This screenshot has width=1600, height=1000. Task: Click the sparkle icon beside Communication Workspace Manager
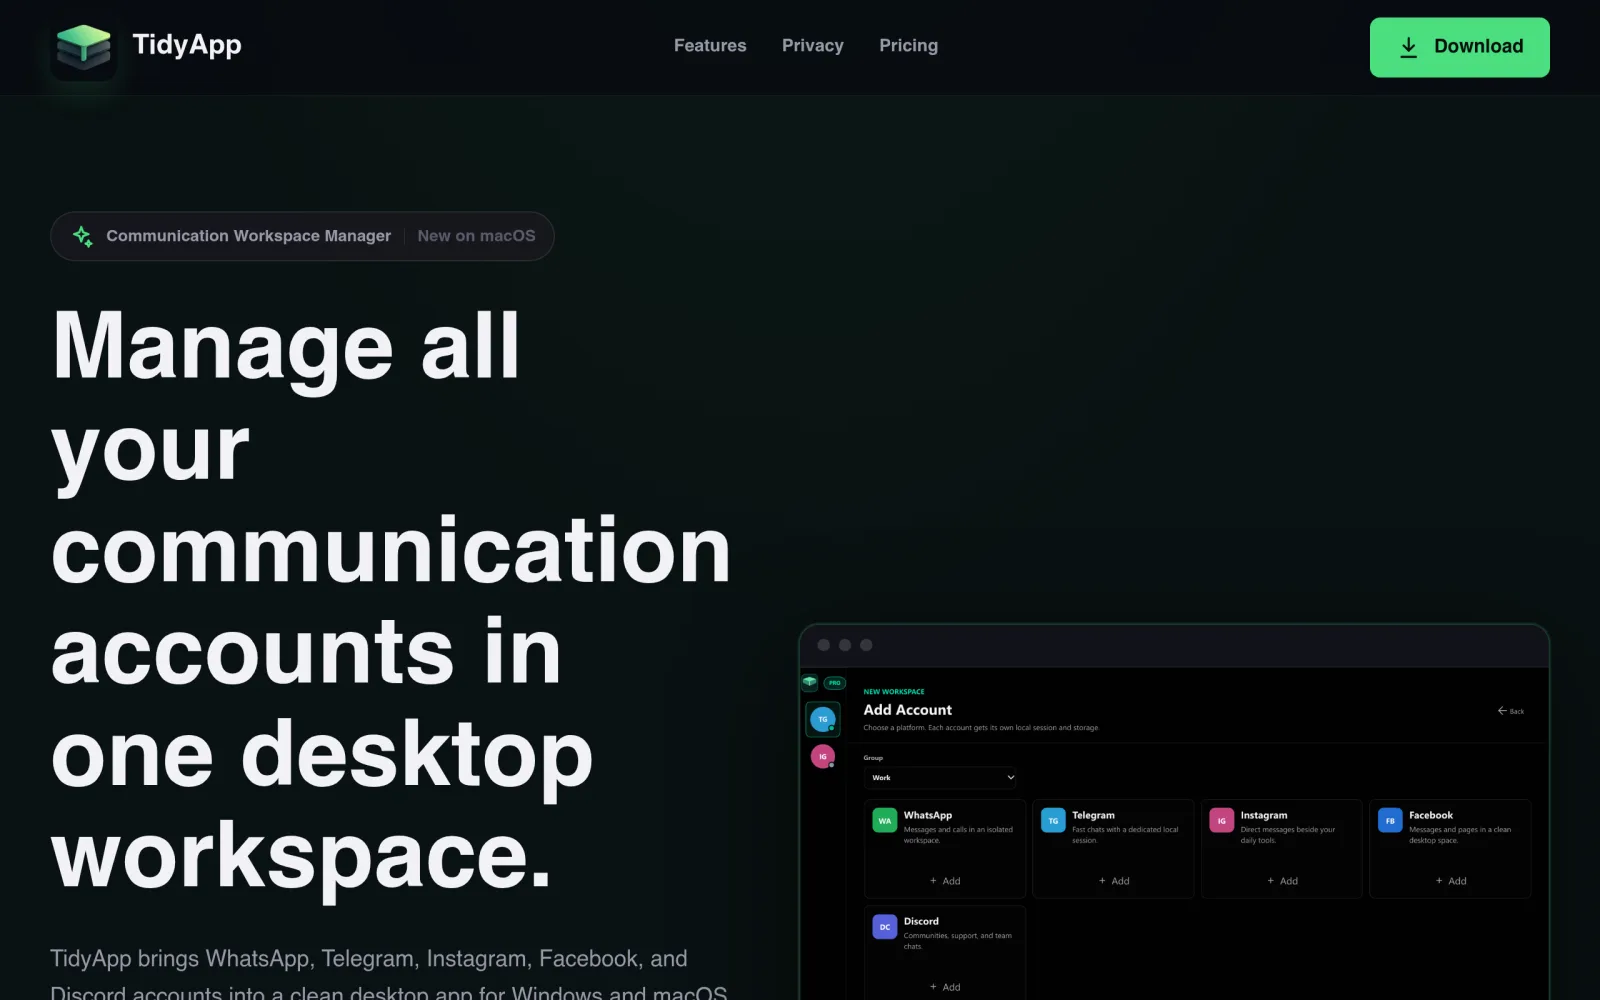pos(83,236)
